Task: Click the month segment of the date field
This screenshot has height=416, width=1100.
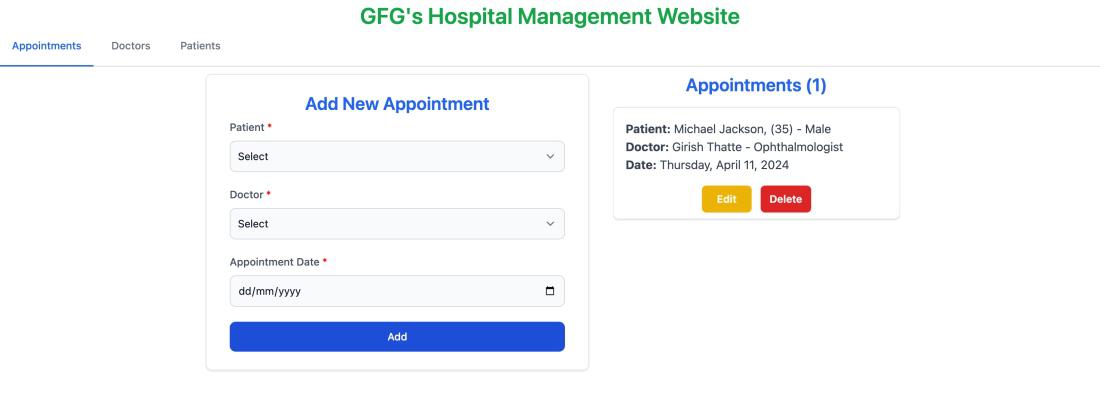Action: (266, 292)
